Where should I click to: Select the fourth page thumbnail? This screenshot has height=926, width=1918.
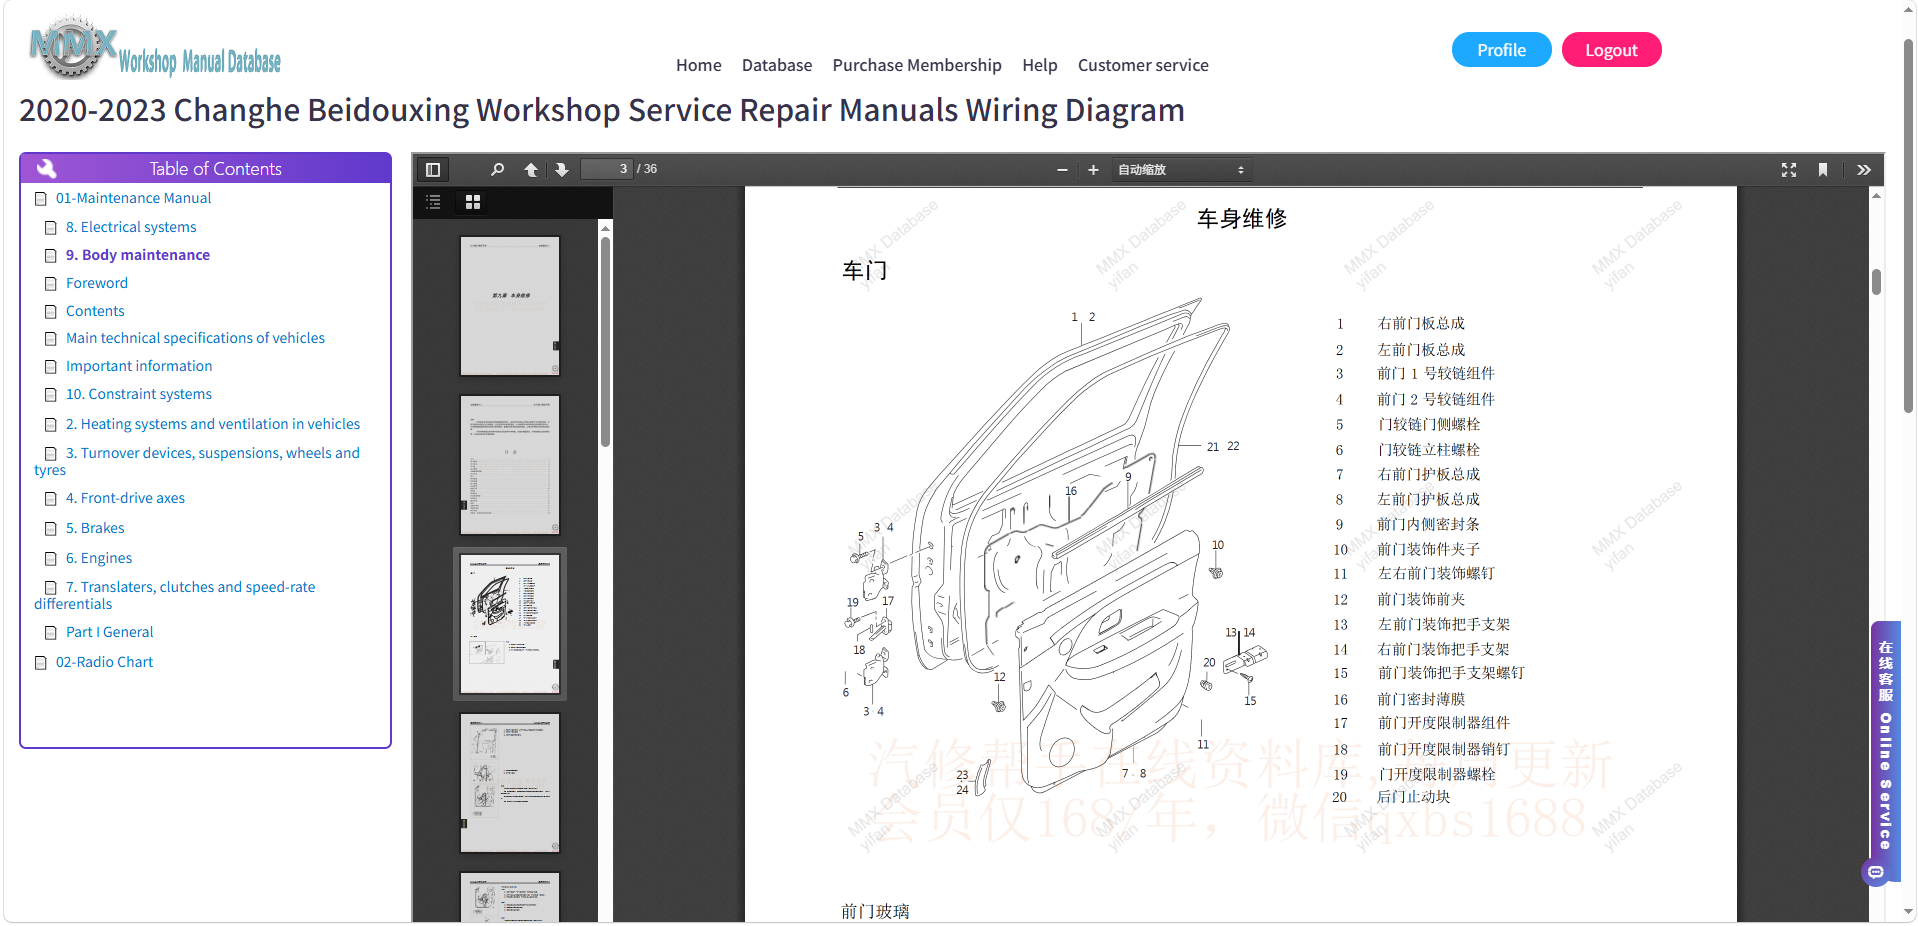point(510,783)
